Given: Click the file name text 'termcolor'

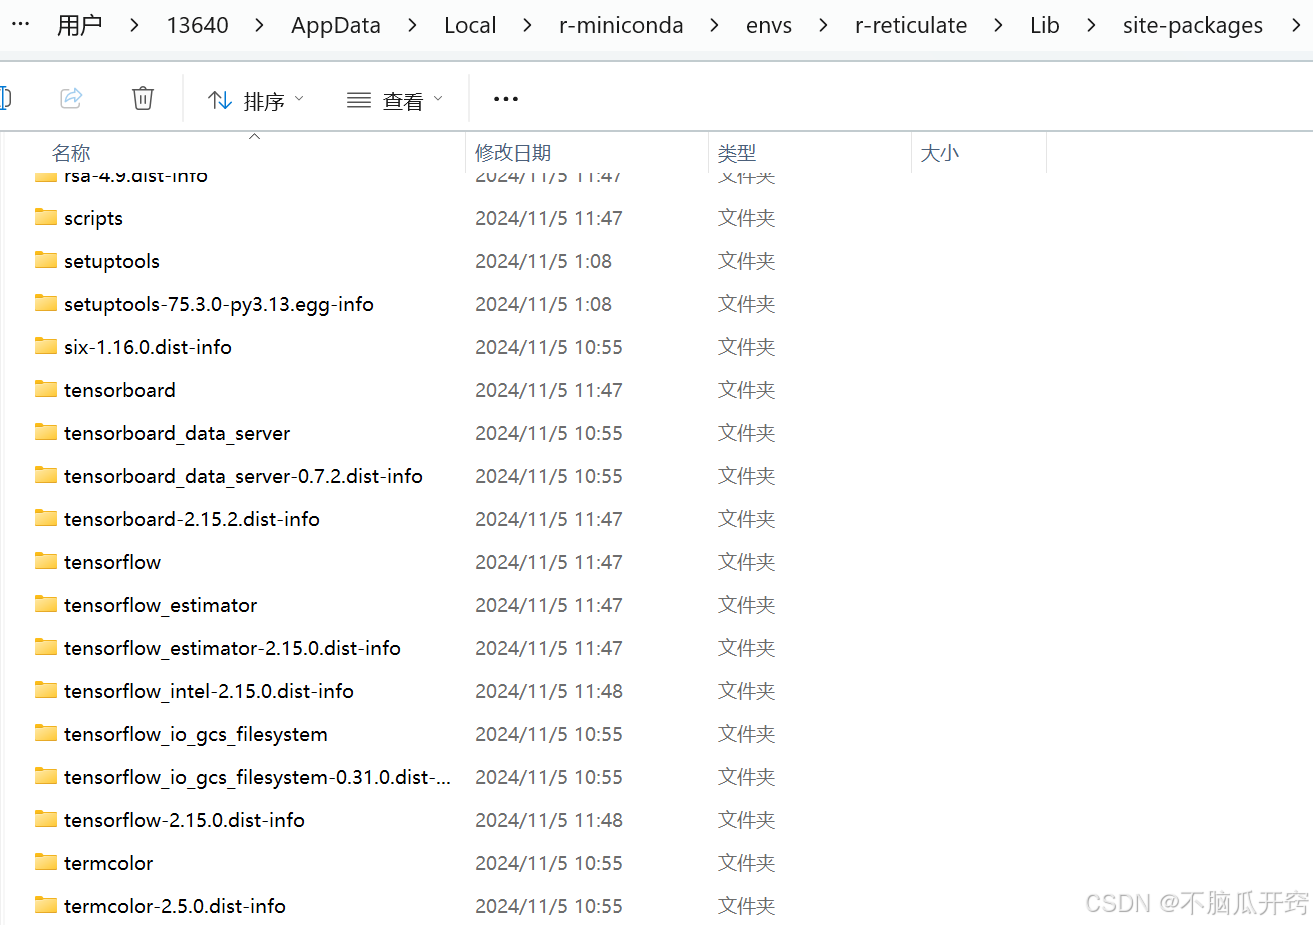Looking at the screenshot, I should [x=108, y=863].
